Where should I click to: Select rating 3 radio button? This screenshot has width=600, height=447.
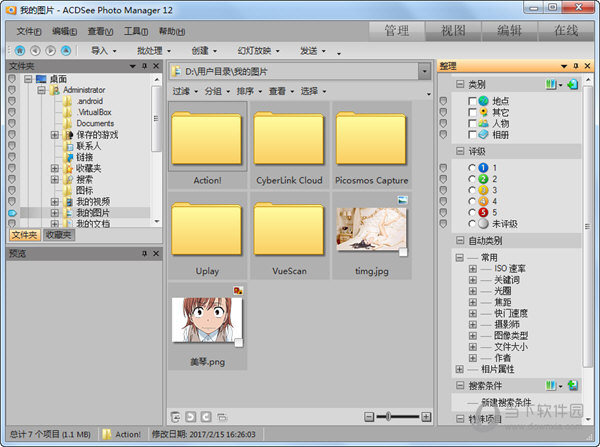coord(472,190)
